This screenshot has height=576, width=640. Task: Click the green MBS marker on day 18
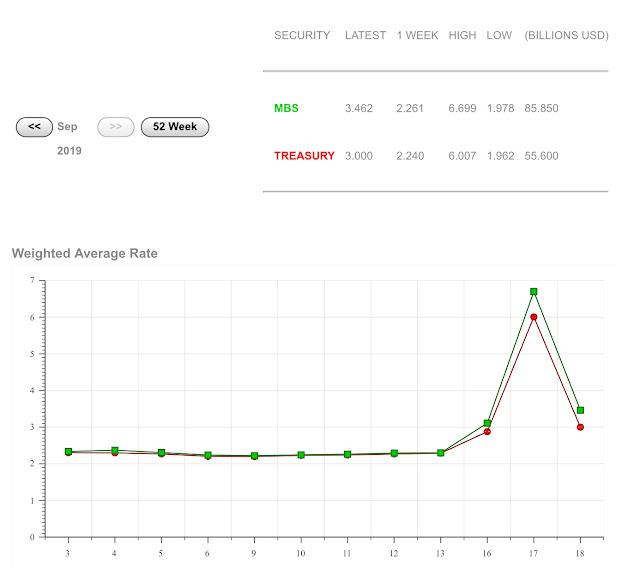(x=580, y=410)
